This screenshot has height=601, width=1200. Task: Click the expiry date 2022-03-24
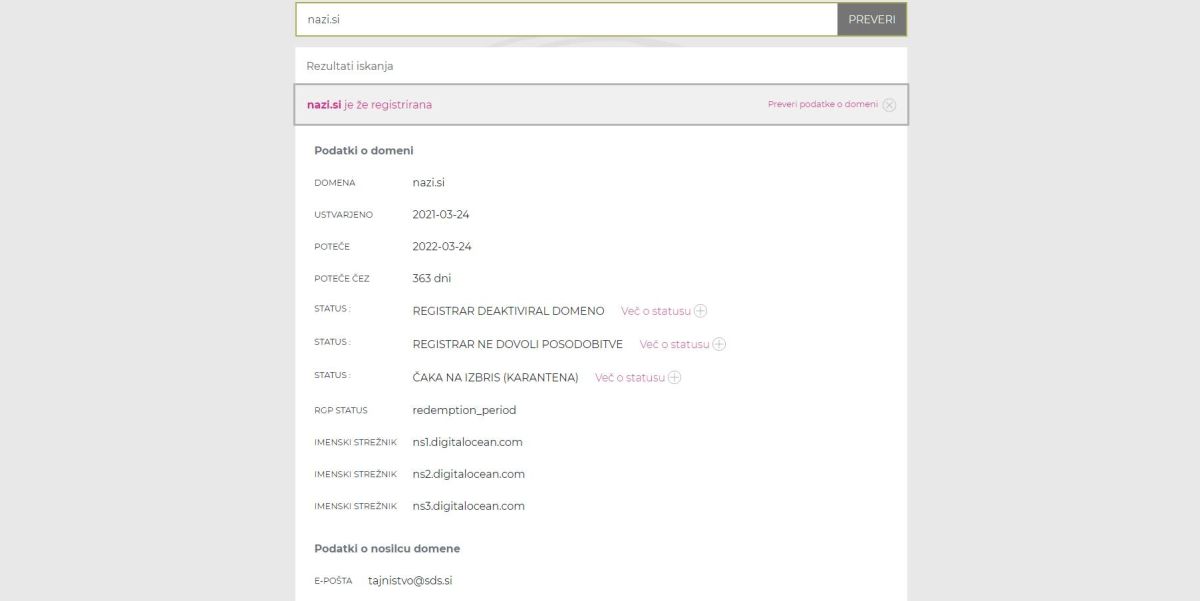pos(441,246)
